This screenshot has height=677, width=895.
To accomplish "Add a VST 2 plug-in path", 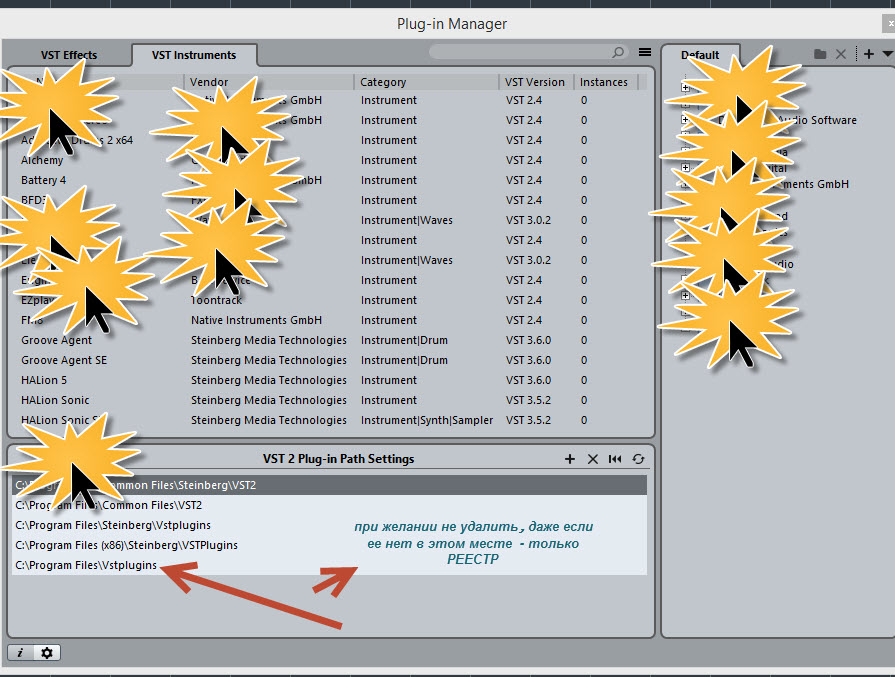I will point(570,459).
